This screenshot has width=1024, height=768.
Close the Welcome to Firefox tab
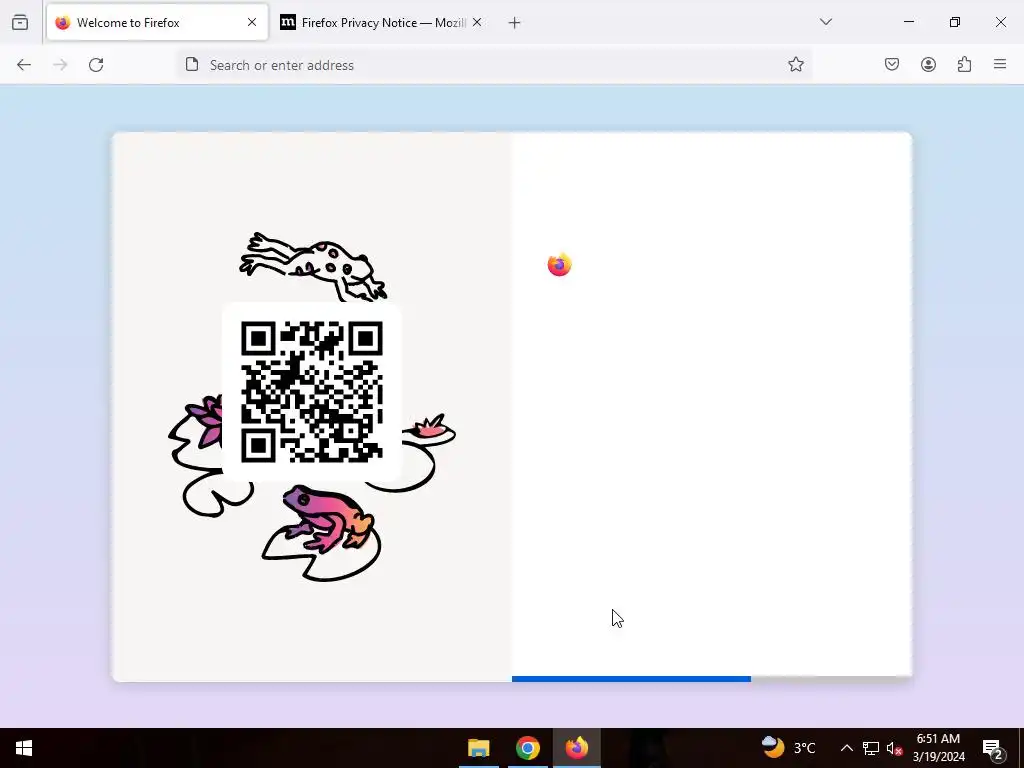(252, 23)
